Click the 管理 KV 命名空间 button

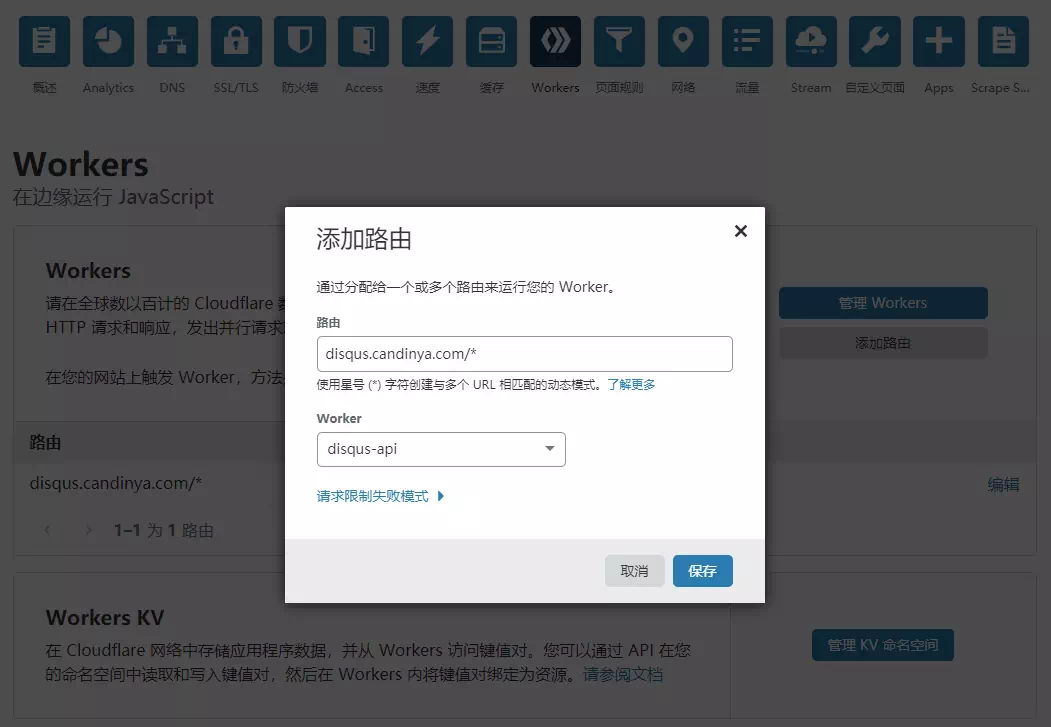(x=883, y=645)
